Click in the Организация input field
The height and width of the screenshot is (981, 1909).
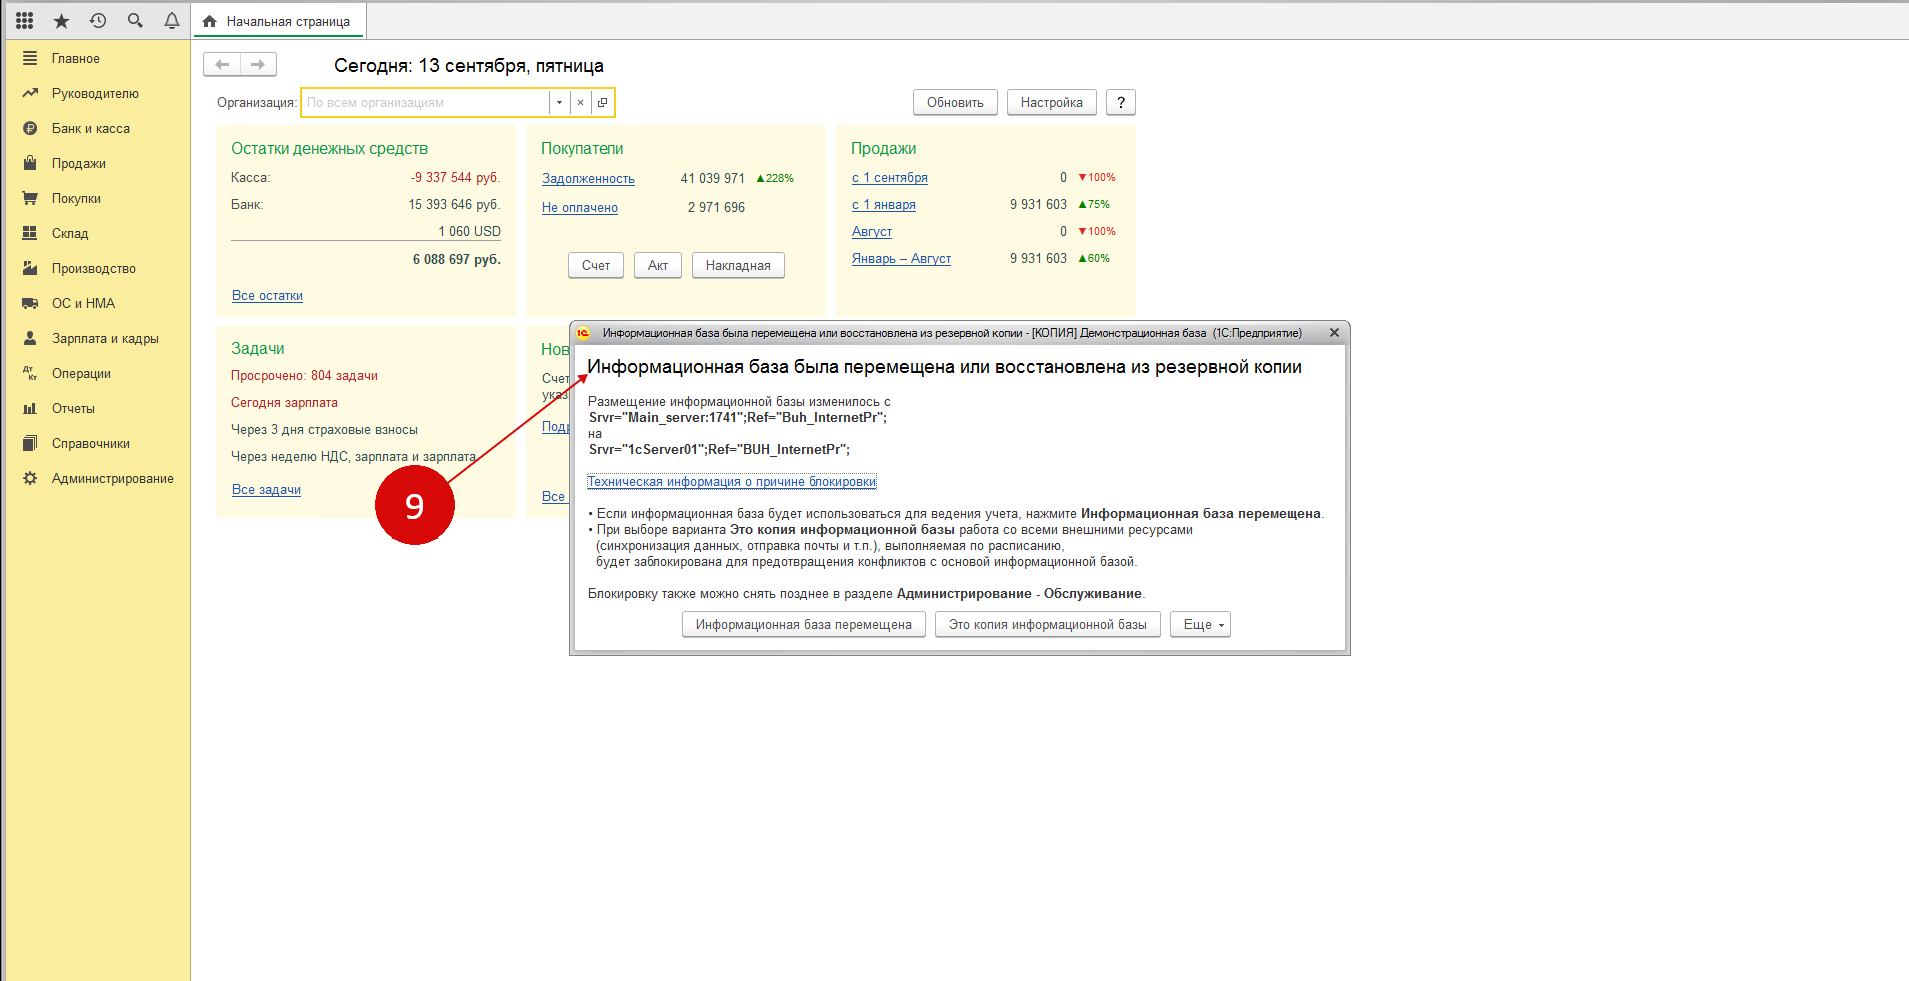tap(425, 102)
